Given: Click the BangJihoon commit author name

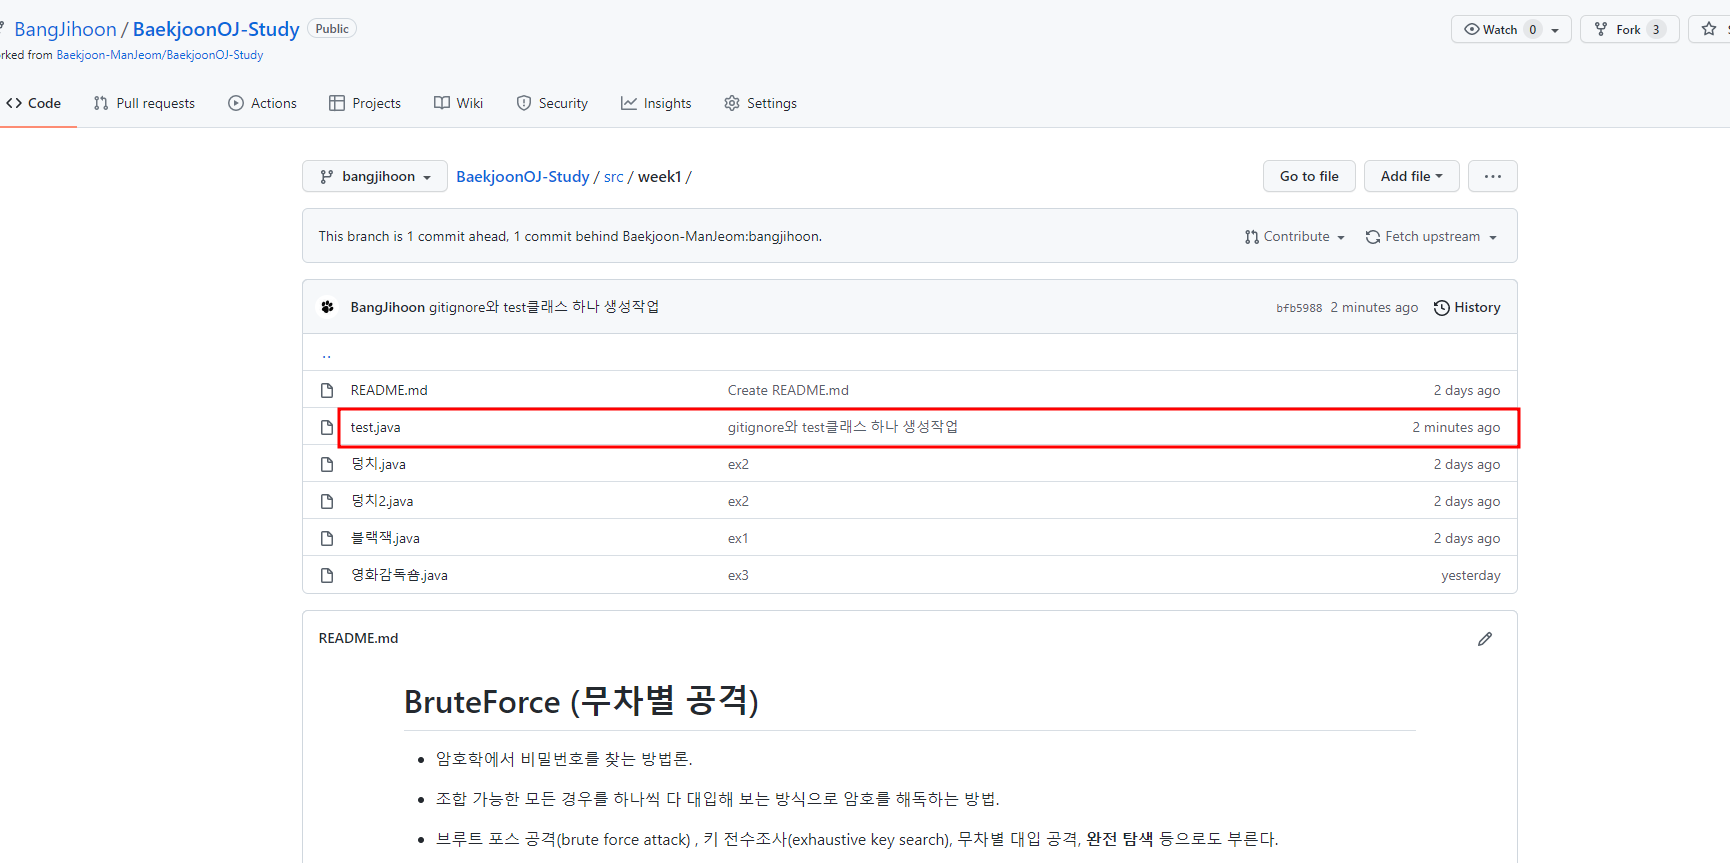Looking at the screenshot, I should click(x=388, y=307).
